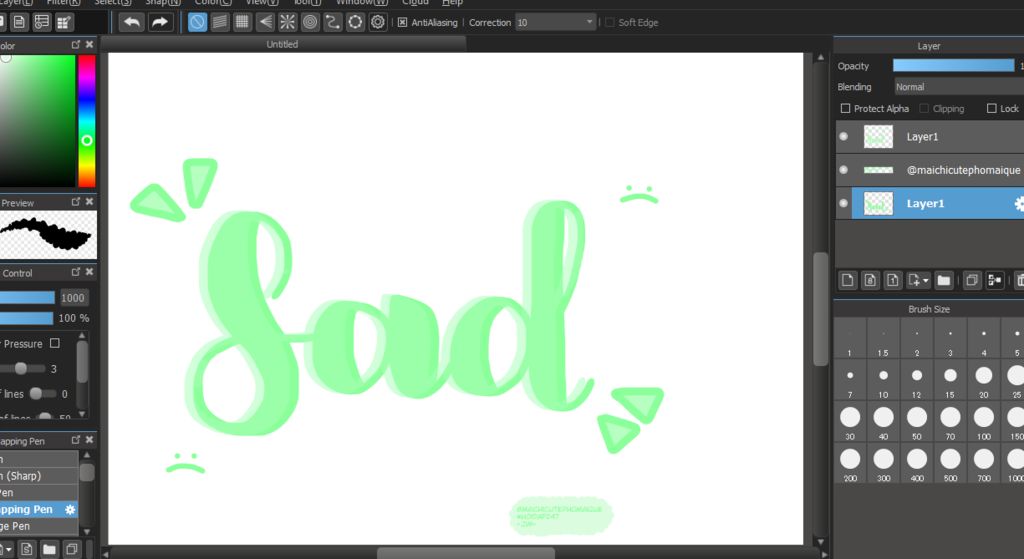Click the Undo arrow in the toolbar

(132, 22)
